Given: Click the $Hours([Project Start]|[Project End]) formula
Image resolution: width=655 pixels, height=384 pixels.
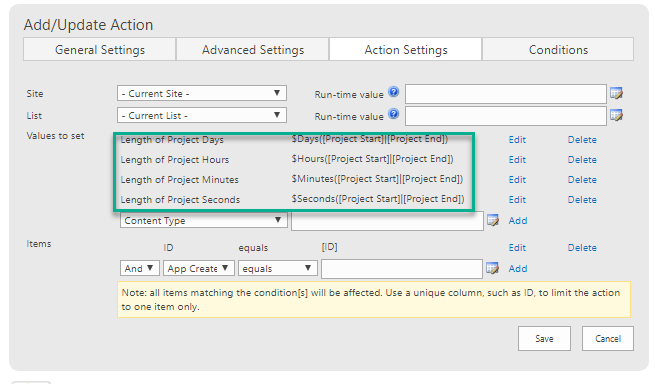Looking at the screenshot, I should coord(373,159).
